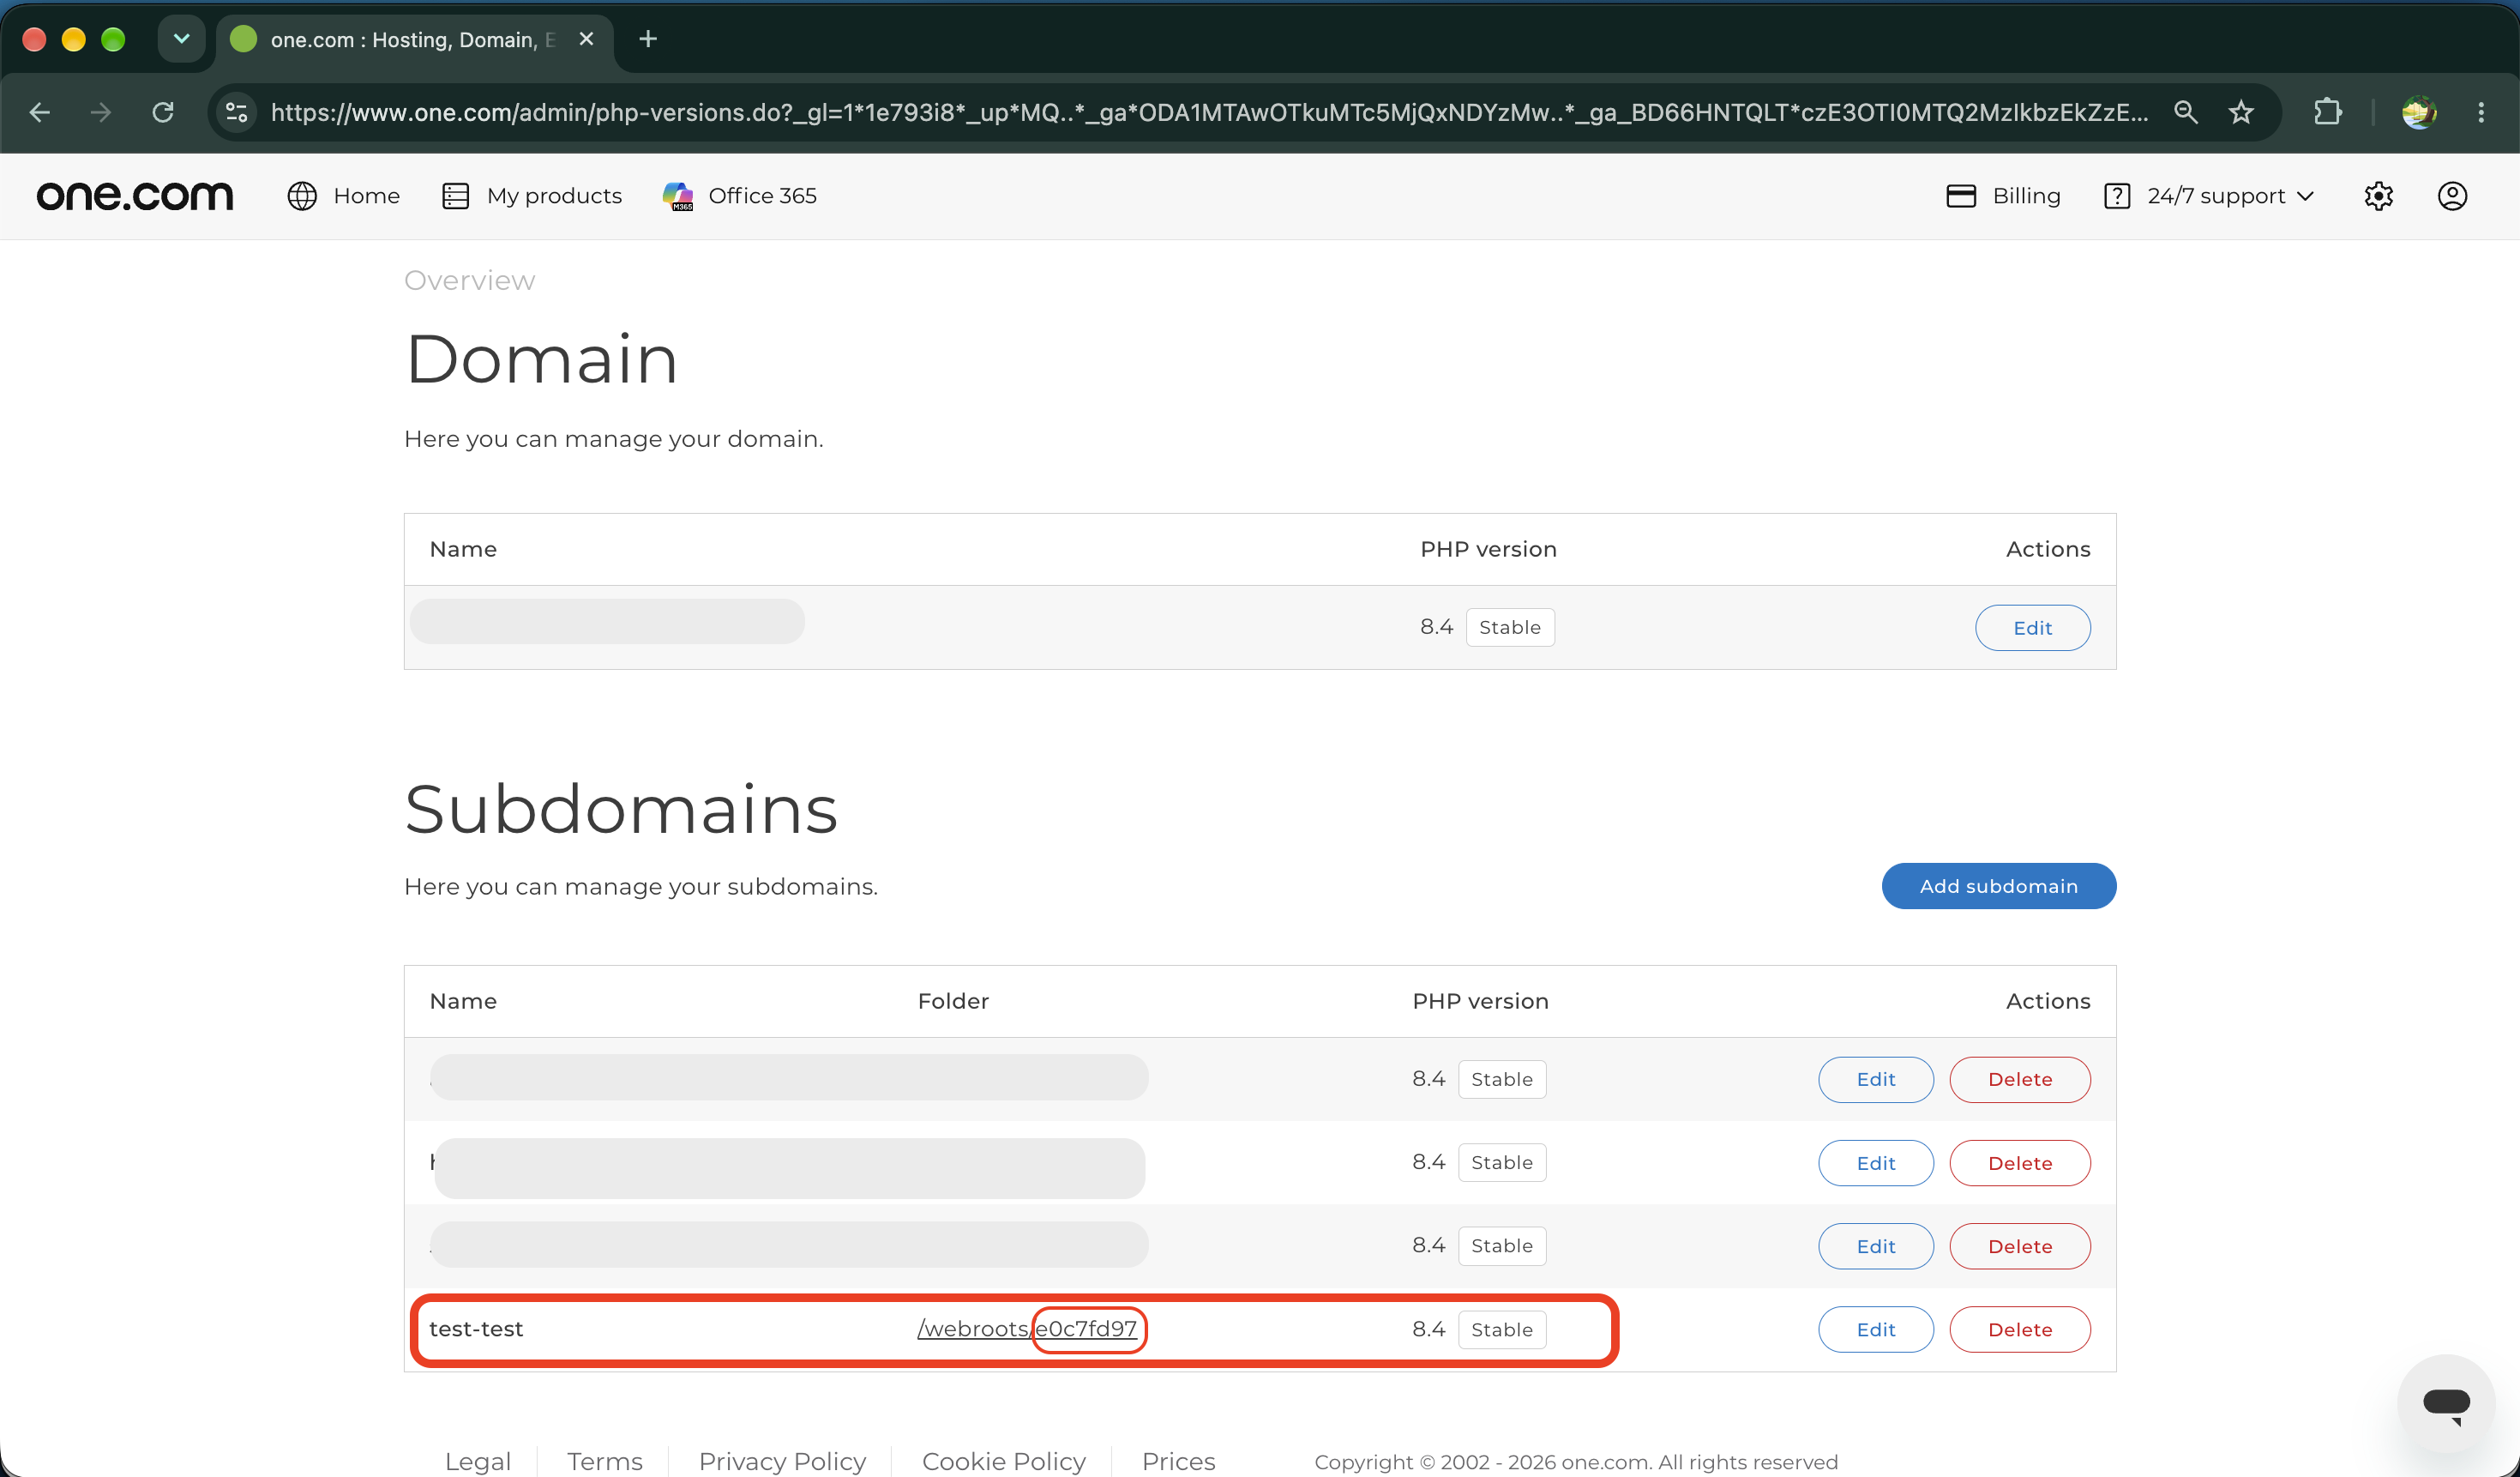The height and width of the screenshot is (1477, 2520).
Task: Open the site information icon in address bar
Action: click(x=237, y=112)
